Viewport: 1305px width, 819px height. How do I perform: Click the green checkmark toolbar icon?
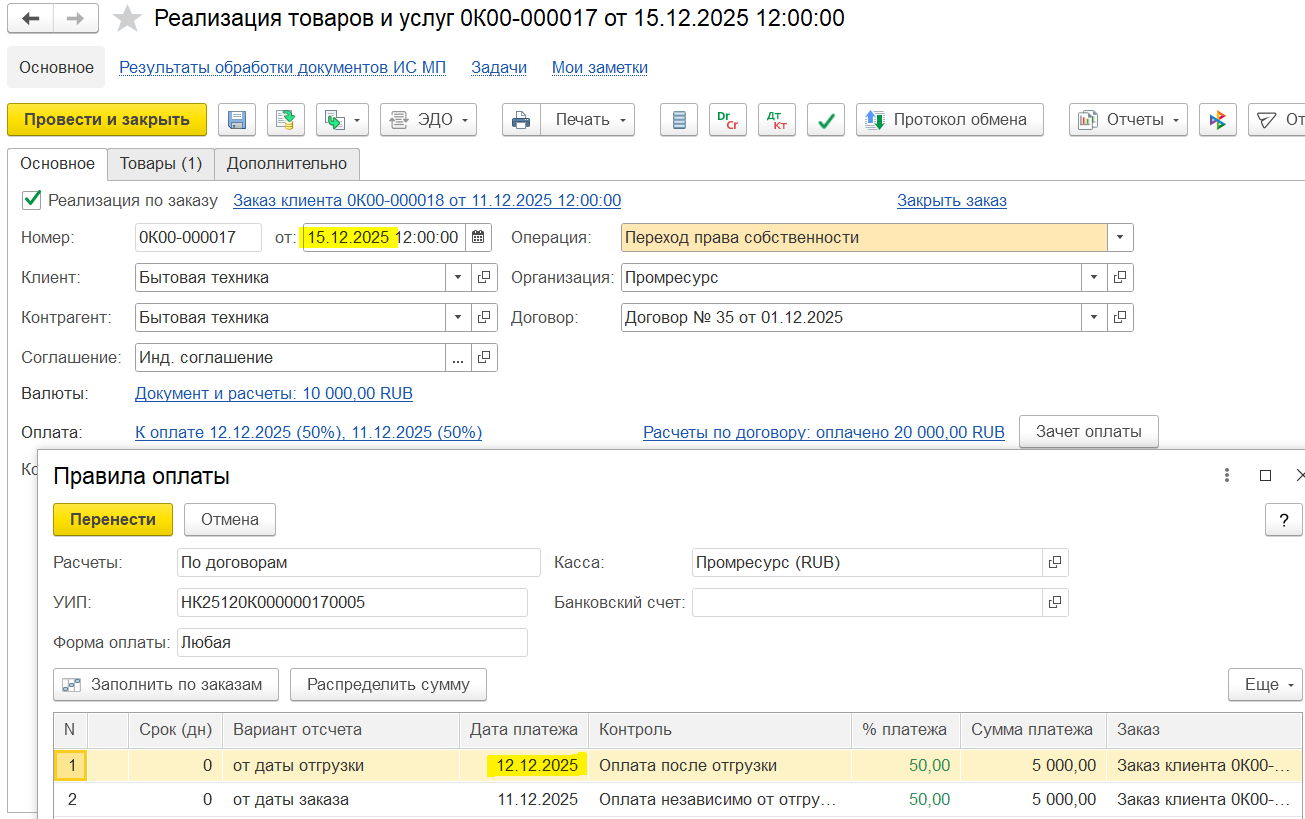tap(825, 120)
